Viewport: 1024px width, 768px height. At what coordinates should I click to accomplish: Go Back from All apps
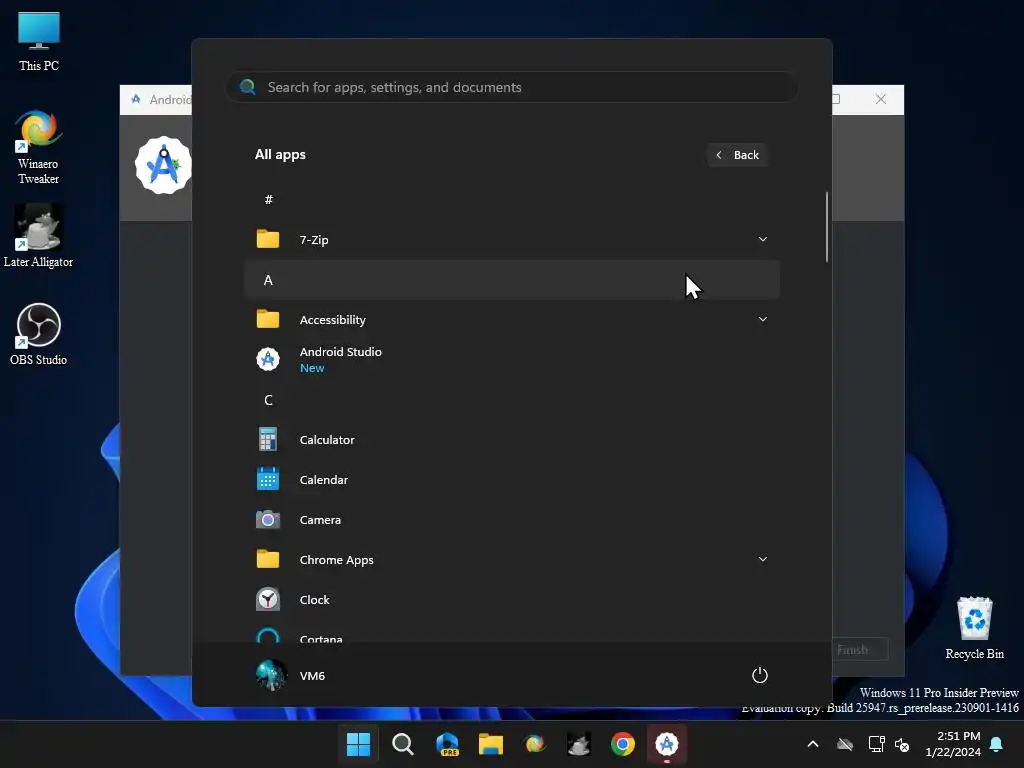[738, 155]
